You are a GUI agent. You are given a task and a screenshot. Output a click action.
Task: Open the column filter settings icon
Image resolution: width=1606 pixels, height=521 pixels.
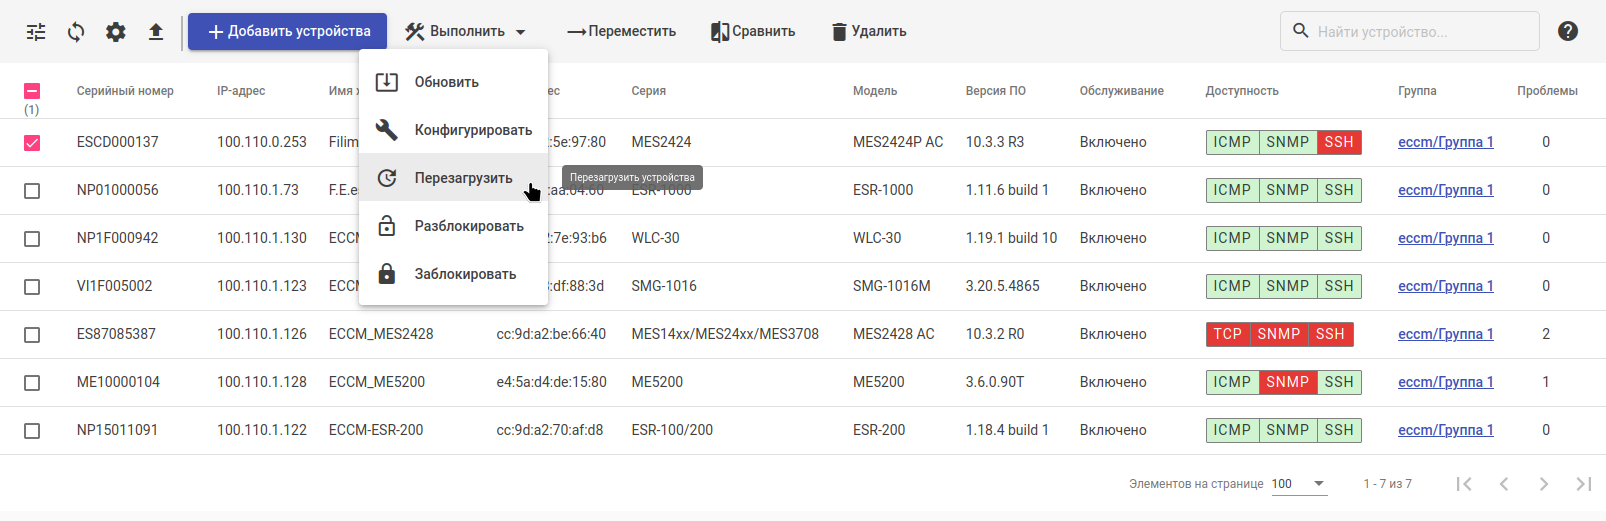coord(36,32)
